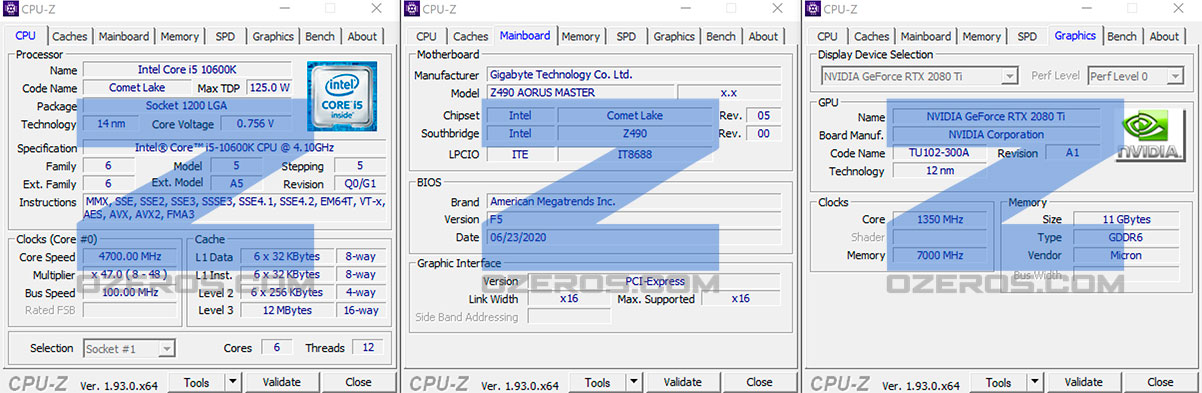
Task: Open the About tab in the Graphics window
Action: [x=1164, y=36]
